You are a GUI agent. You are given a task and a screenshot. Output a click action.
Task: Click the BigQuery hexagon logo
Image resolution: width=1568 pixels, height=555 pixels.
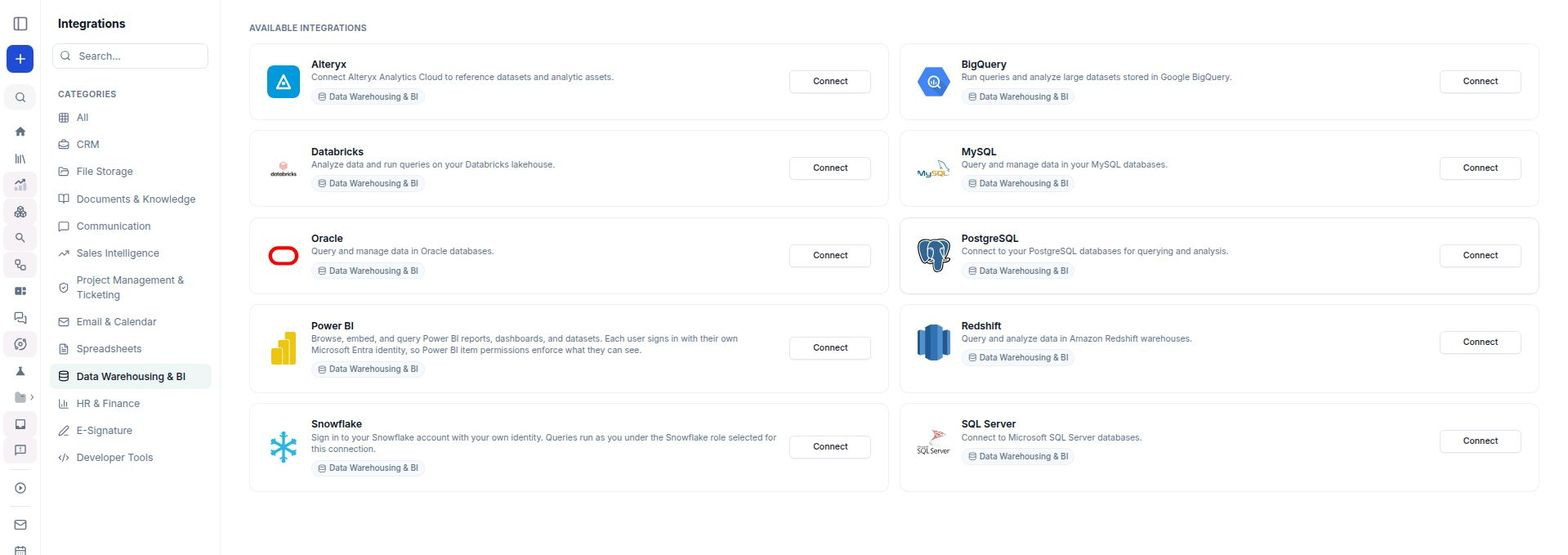pos(933,81)
